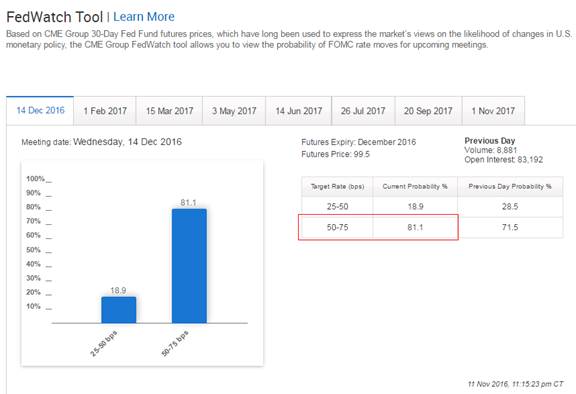Click the FedWatch Tool title
576x394 pixels.
(54, 17)
